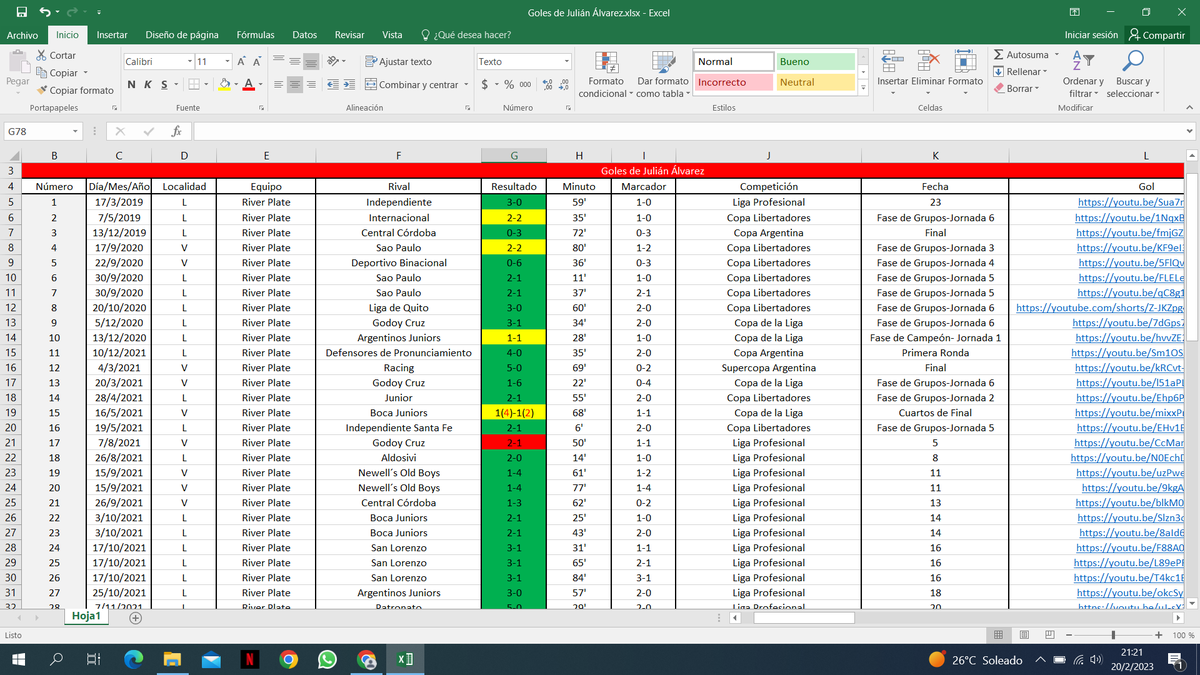
Task: Decrease font size with the smaller A
Action: tap(258, 61)
